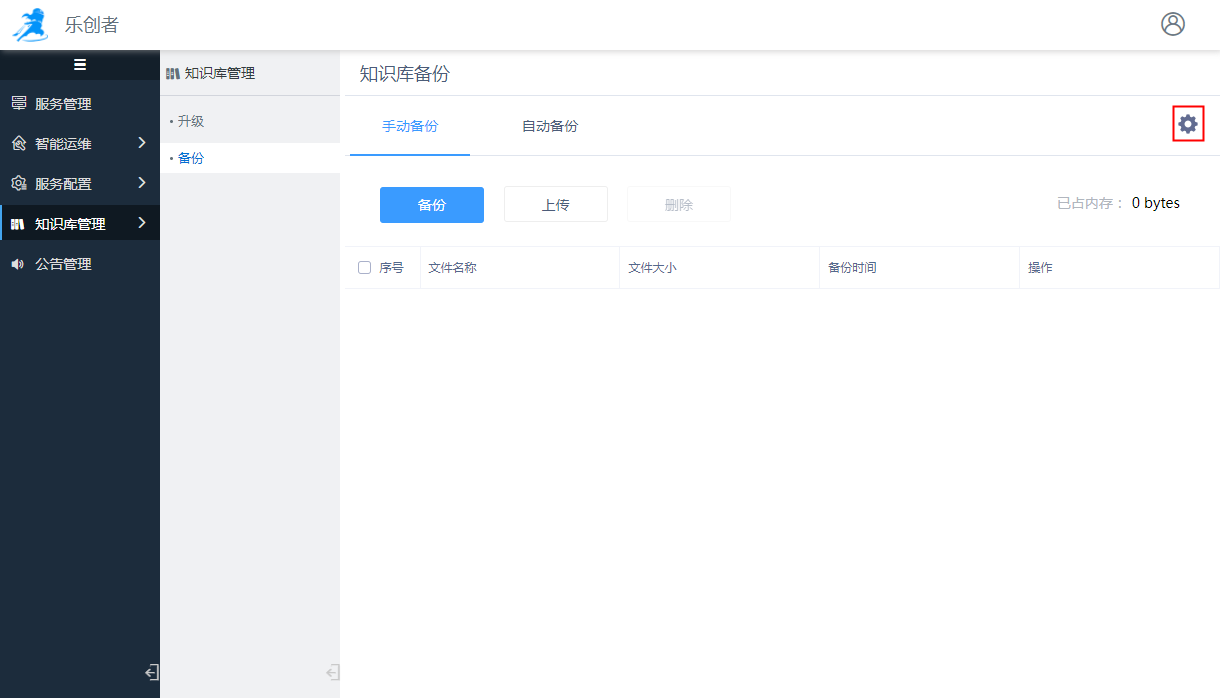
Task: Select the 升级 item in submenu
Action: tap(190, 119)
